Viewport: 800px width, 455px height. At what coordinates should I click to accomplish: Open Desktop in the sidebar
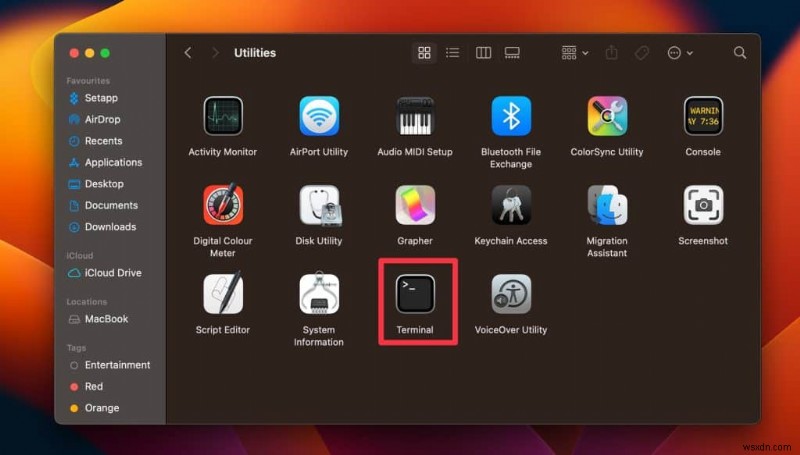(x=96, y=184)
